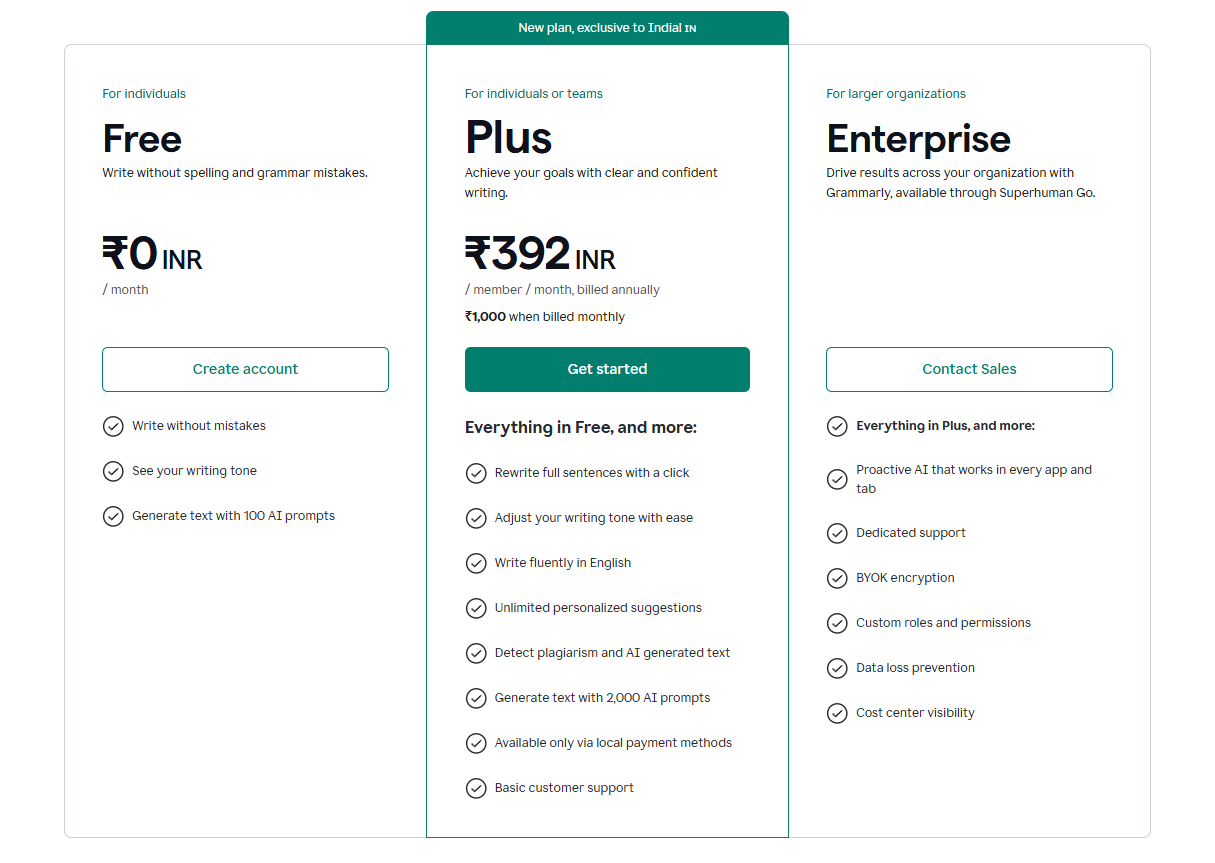Click the checkmark next to 'Basic customer support'
This screenshot has width=1215, height=863.
coord(476,788)
